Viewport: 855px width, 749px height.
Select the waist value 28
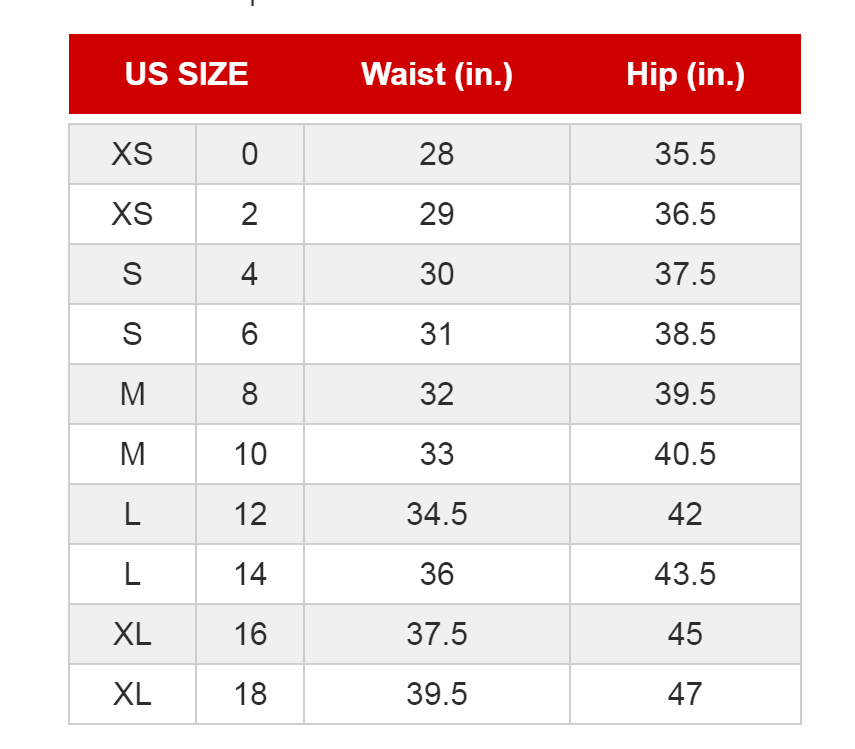[x=437, y=154]
